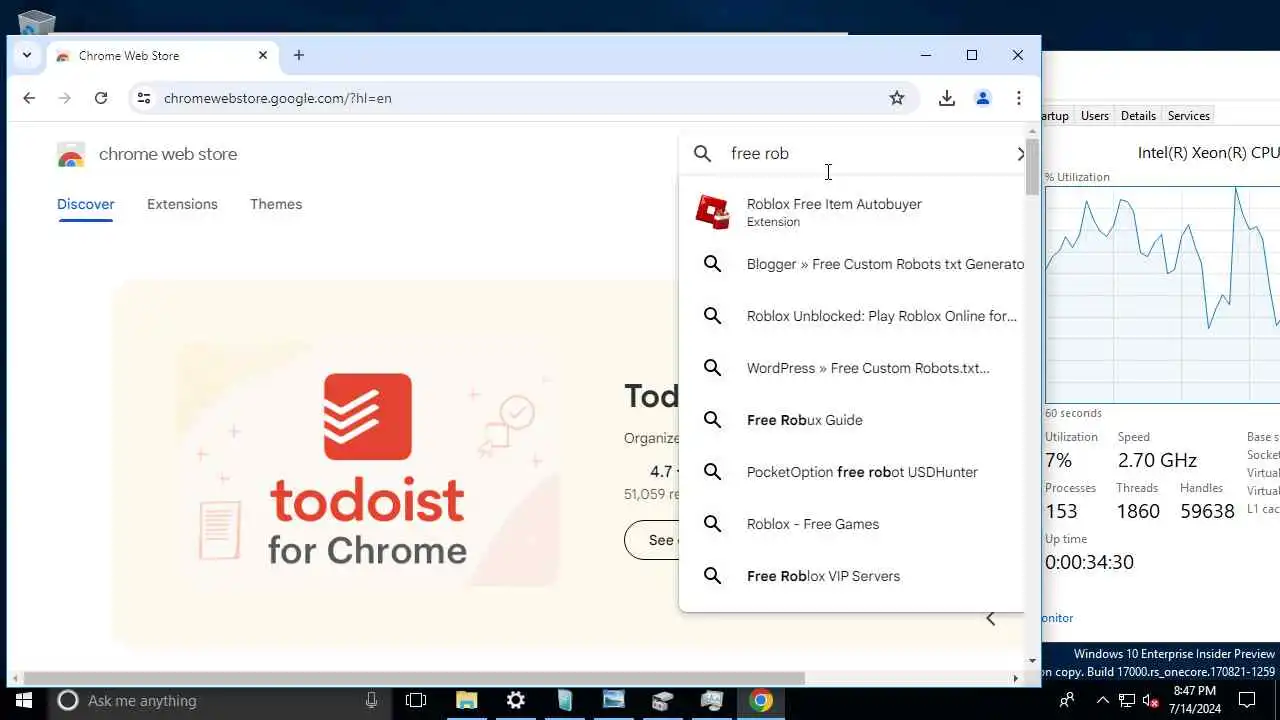
Task: Switch to the Discover tab
Action: tap(86, 204)
